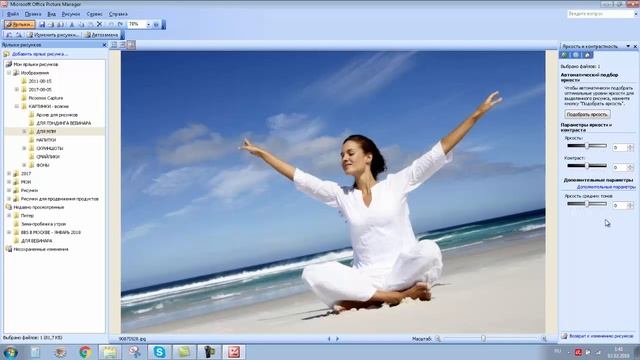640x360 pixels.
Task: Open the Яркость и контрастность pane dropdown arrow
Action: coord(628,46)
